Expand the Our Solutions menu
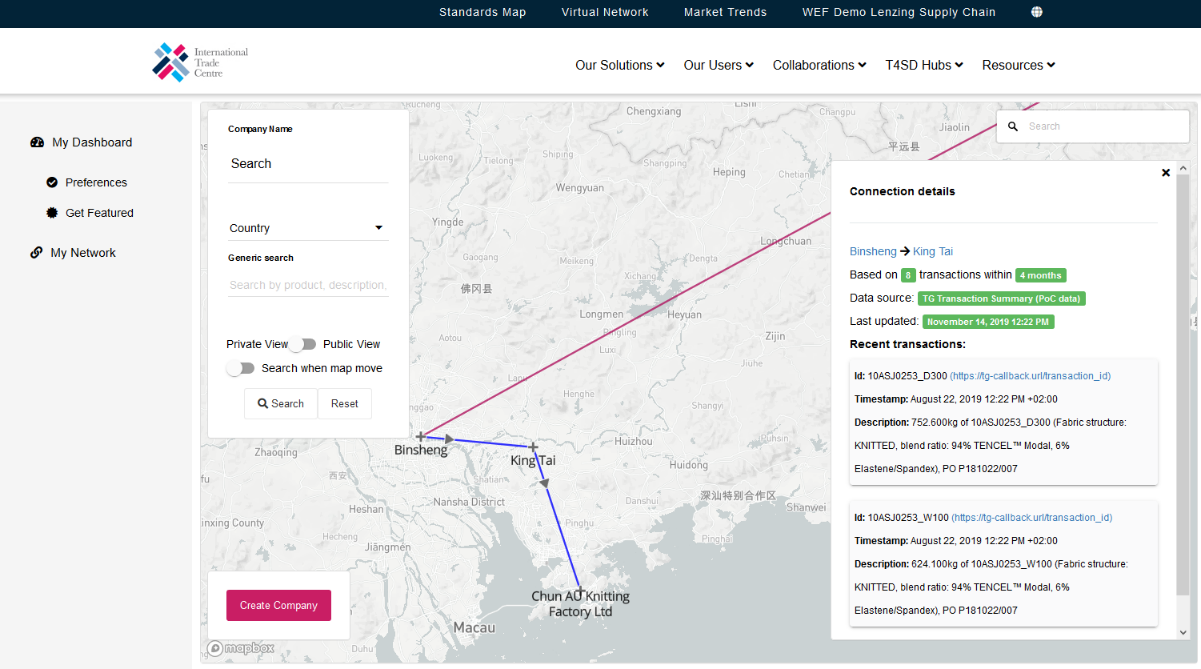The image size is (1201, 669). (x=619, y=65)
